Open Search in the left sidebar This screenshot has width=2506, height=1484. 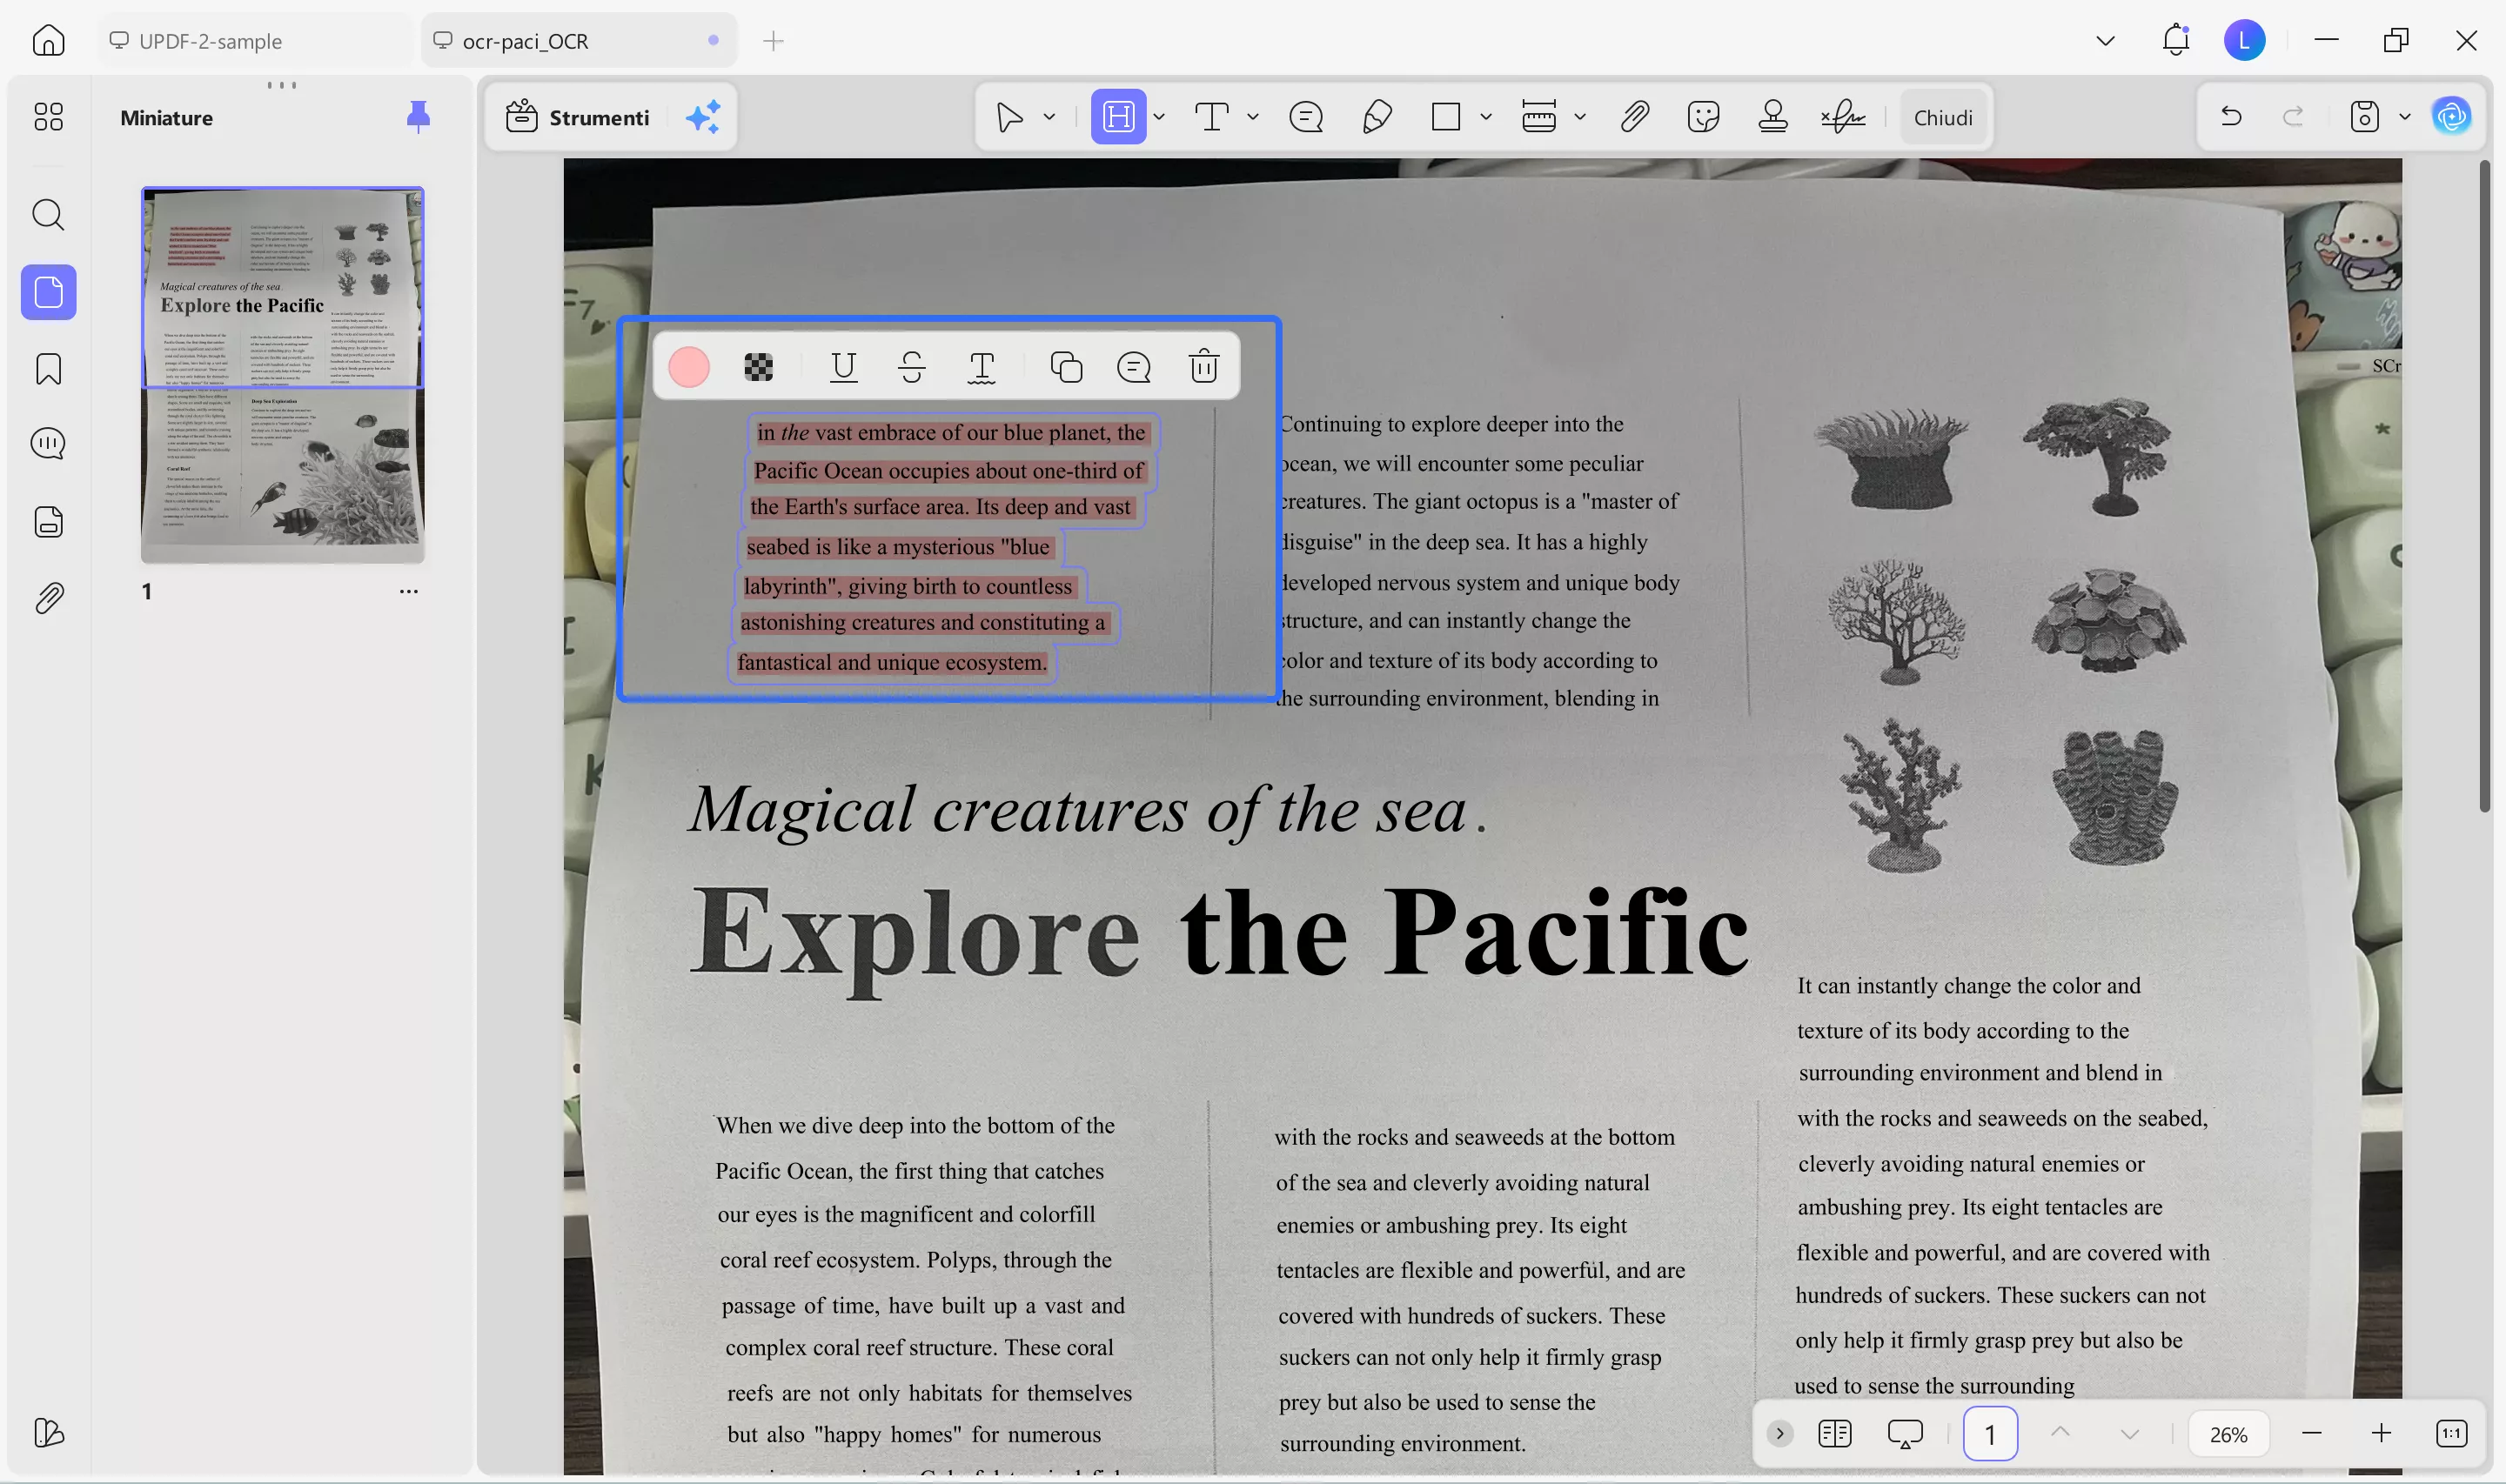tap(48, 215)
